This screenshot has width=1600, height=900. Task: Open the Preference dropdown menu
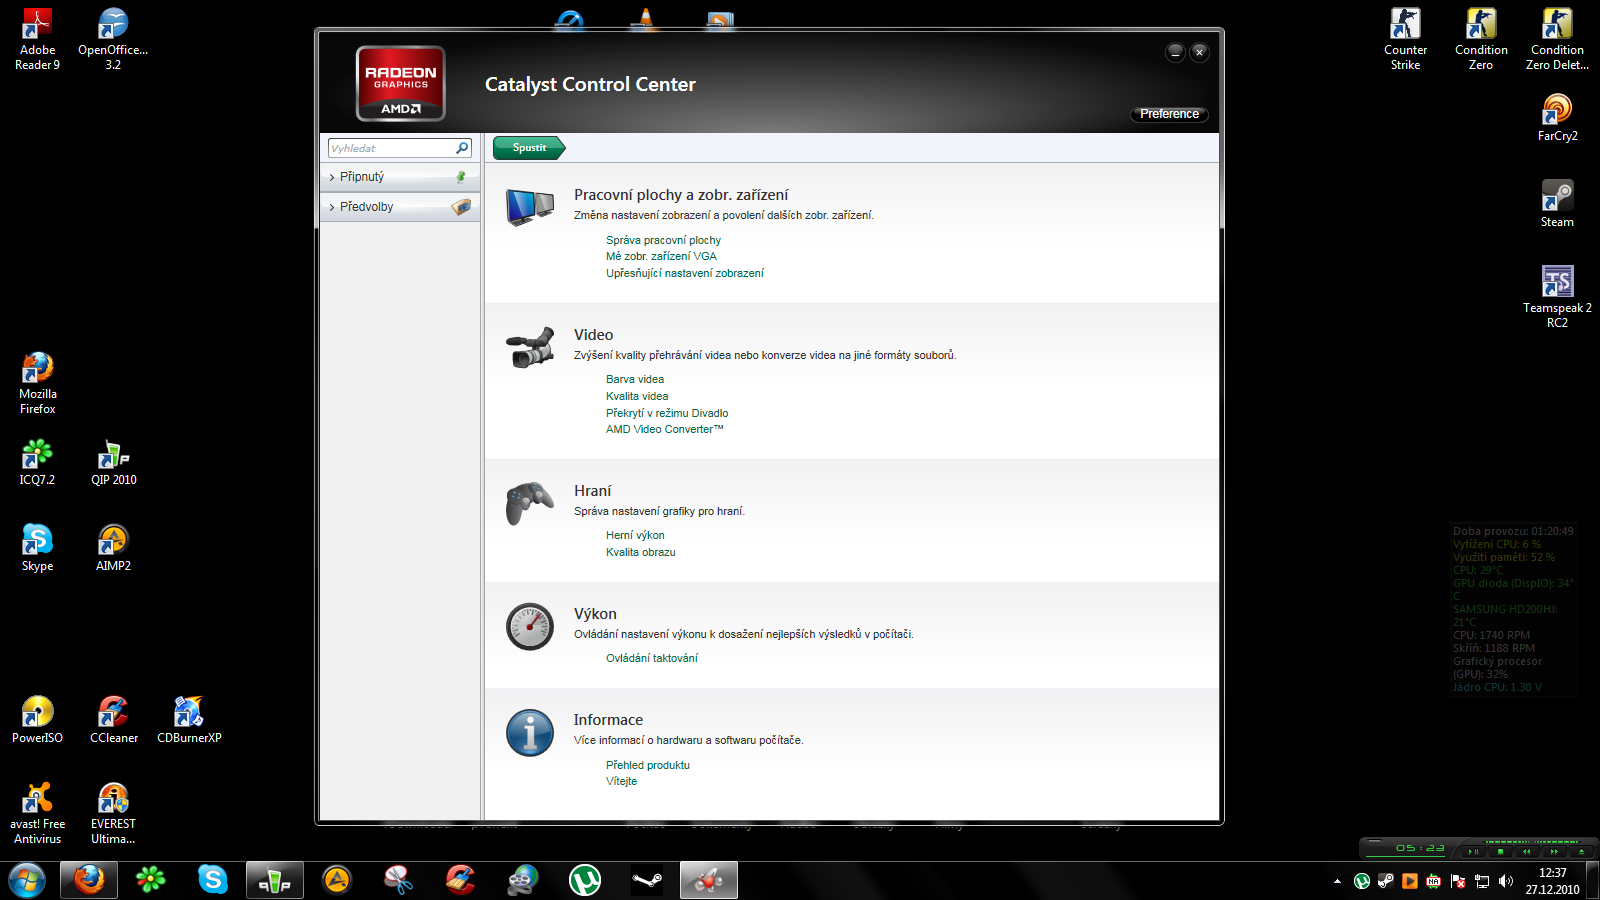[1169, 114]
